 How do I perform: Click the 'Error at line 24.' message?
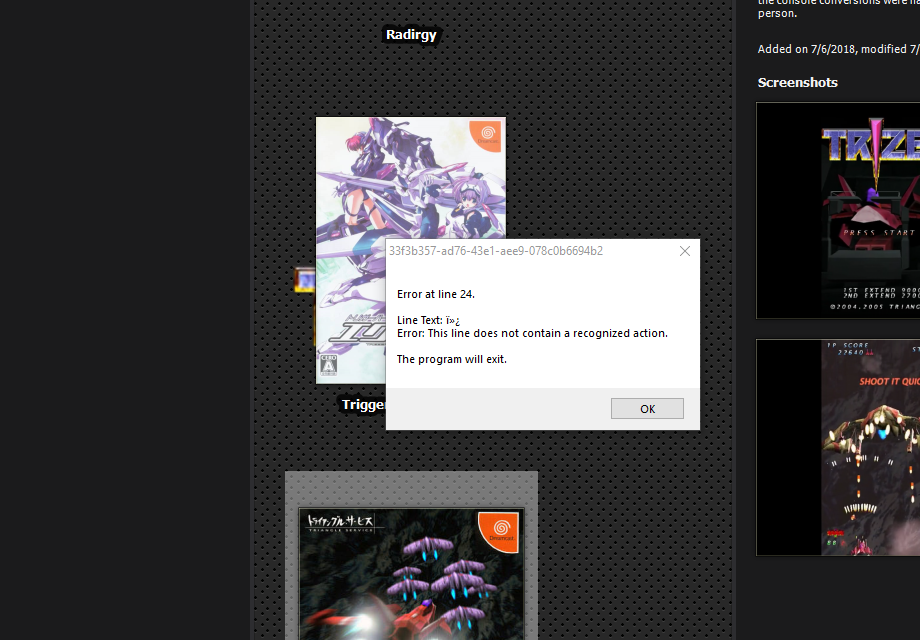pos(436,294)
